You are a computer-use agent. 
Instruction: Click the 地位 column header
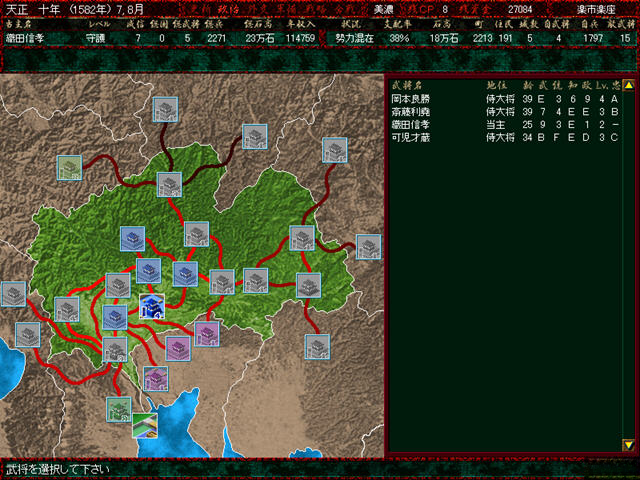[496, 85]
